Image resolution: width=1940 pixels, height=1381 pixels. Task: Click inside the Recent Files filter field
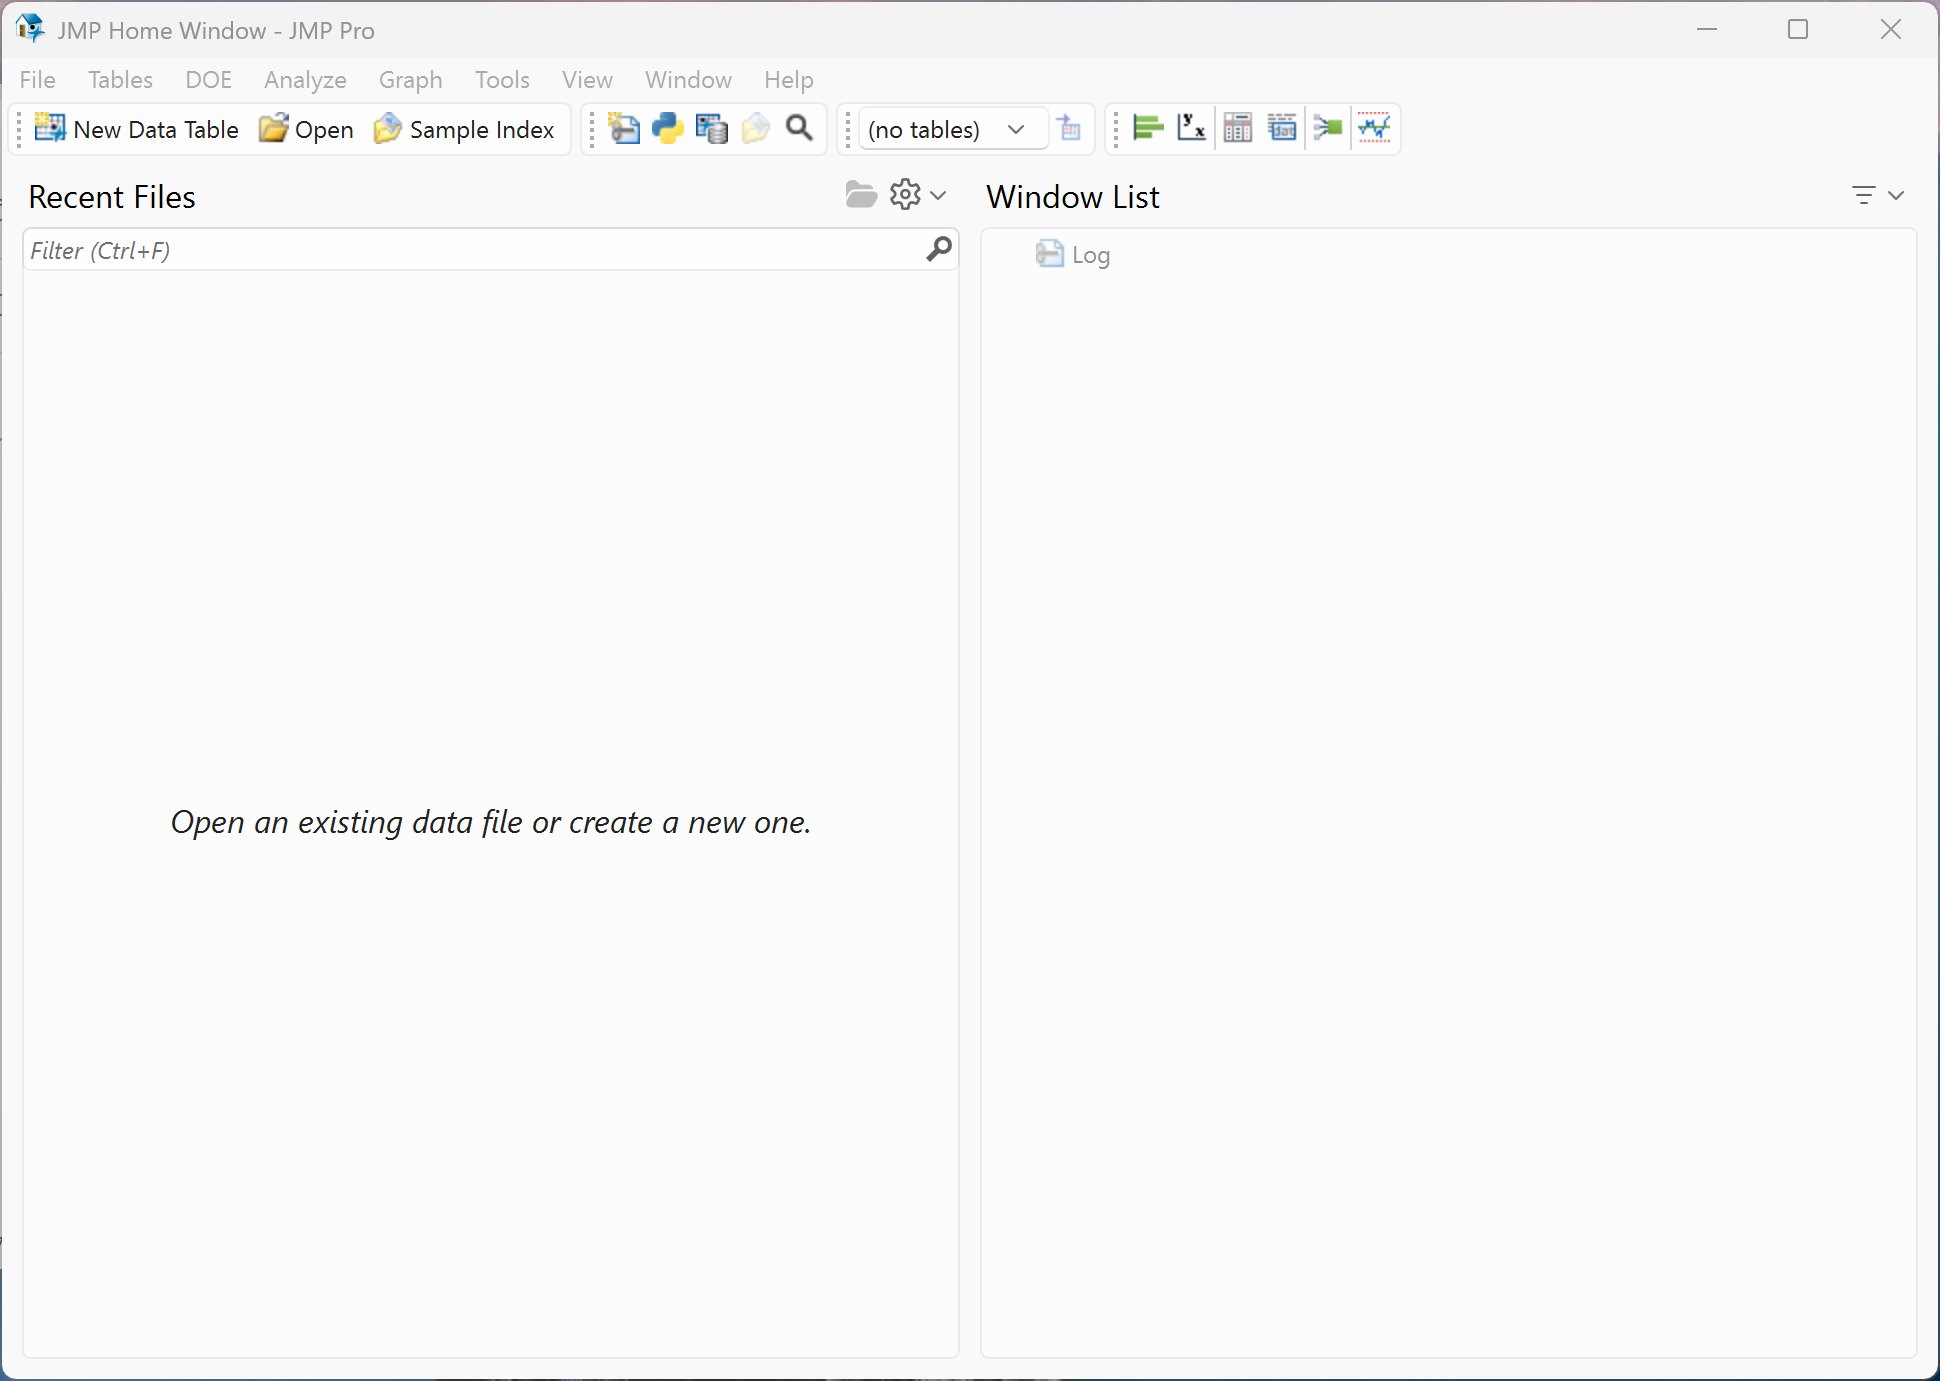pos(470,250)
